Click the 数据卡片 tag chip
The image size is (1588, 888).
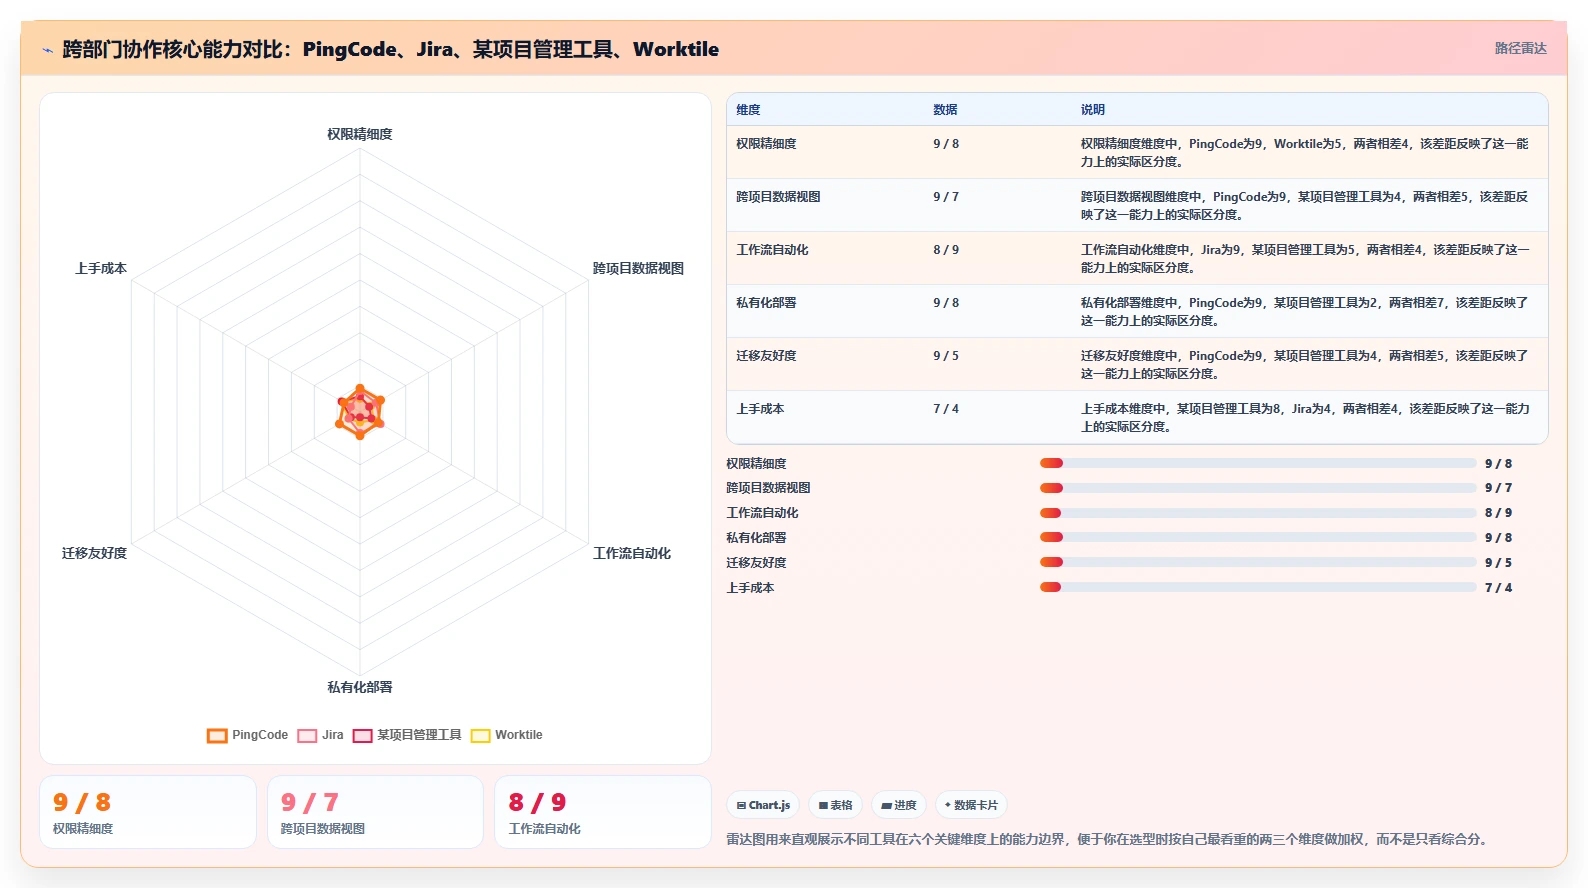click(x=971, y=805)
